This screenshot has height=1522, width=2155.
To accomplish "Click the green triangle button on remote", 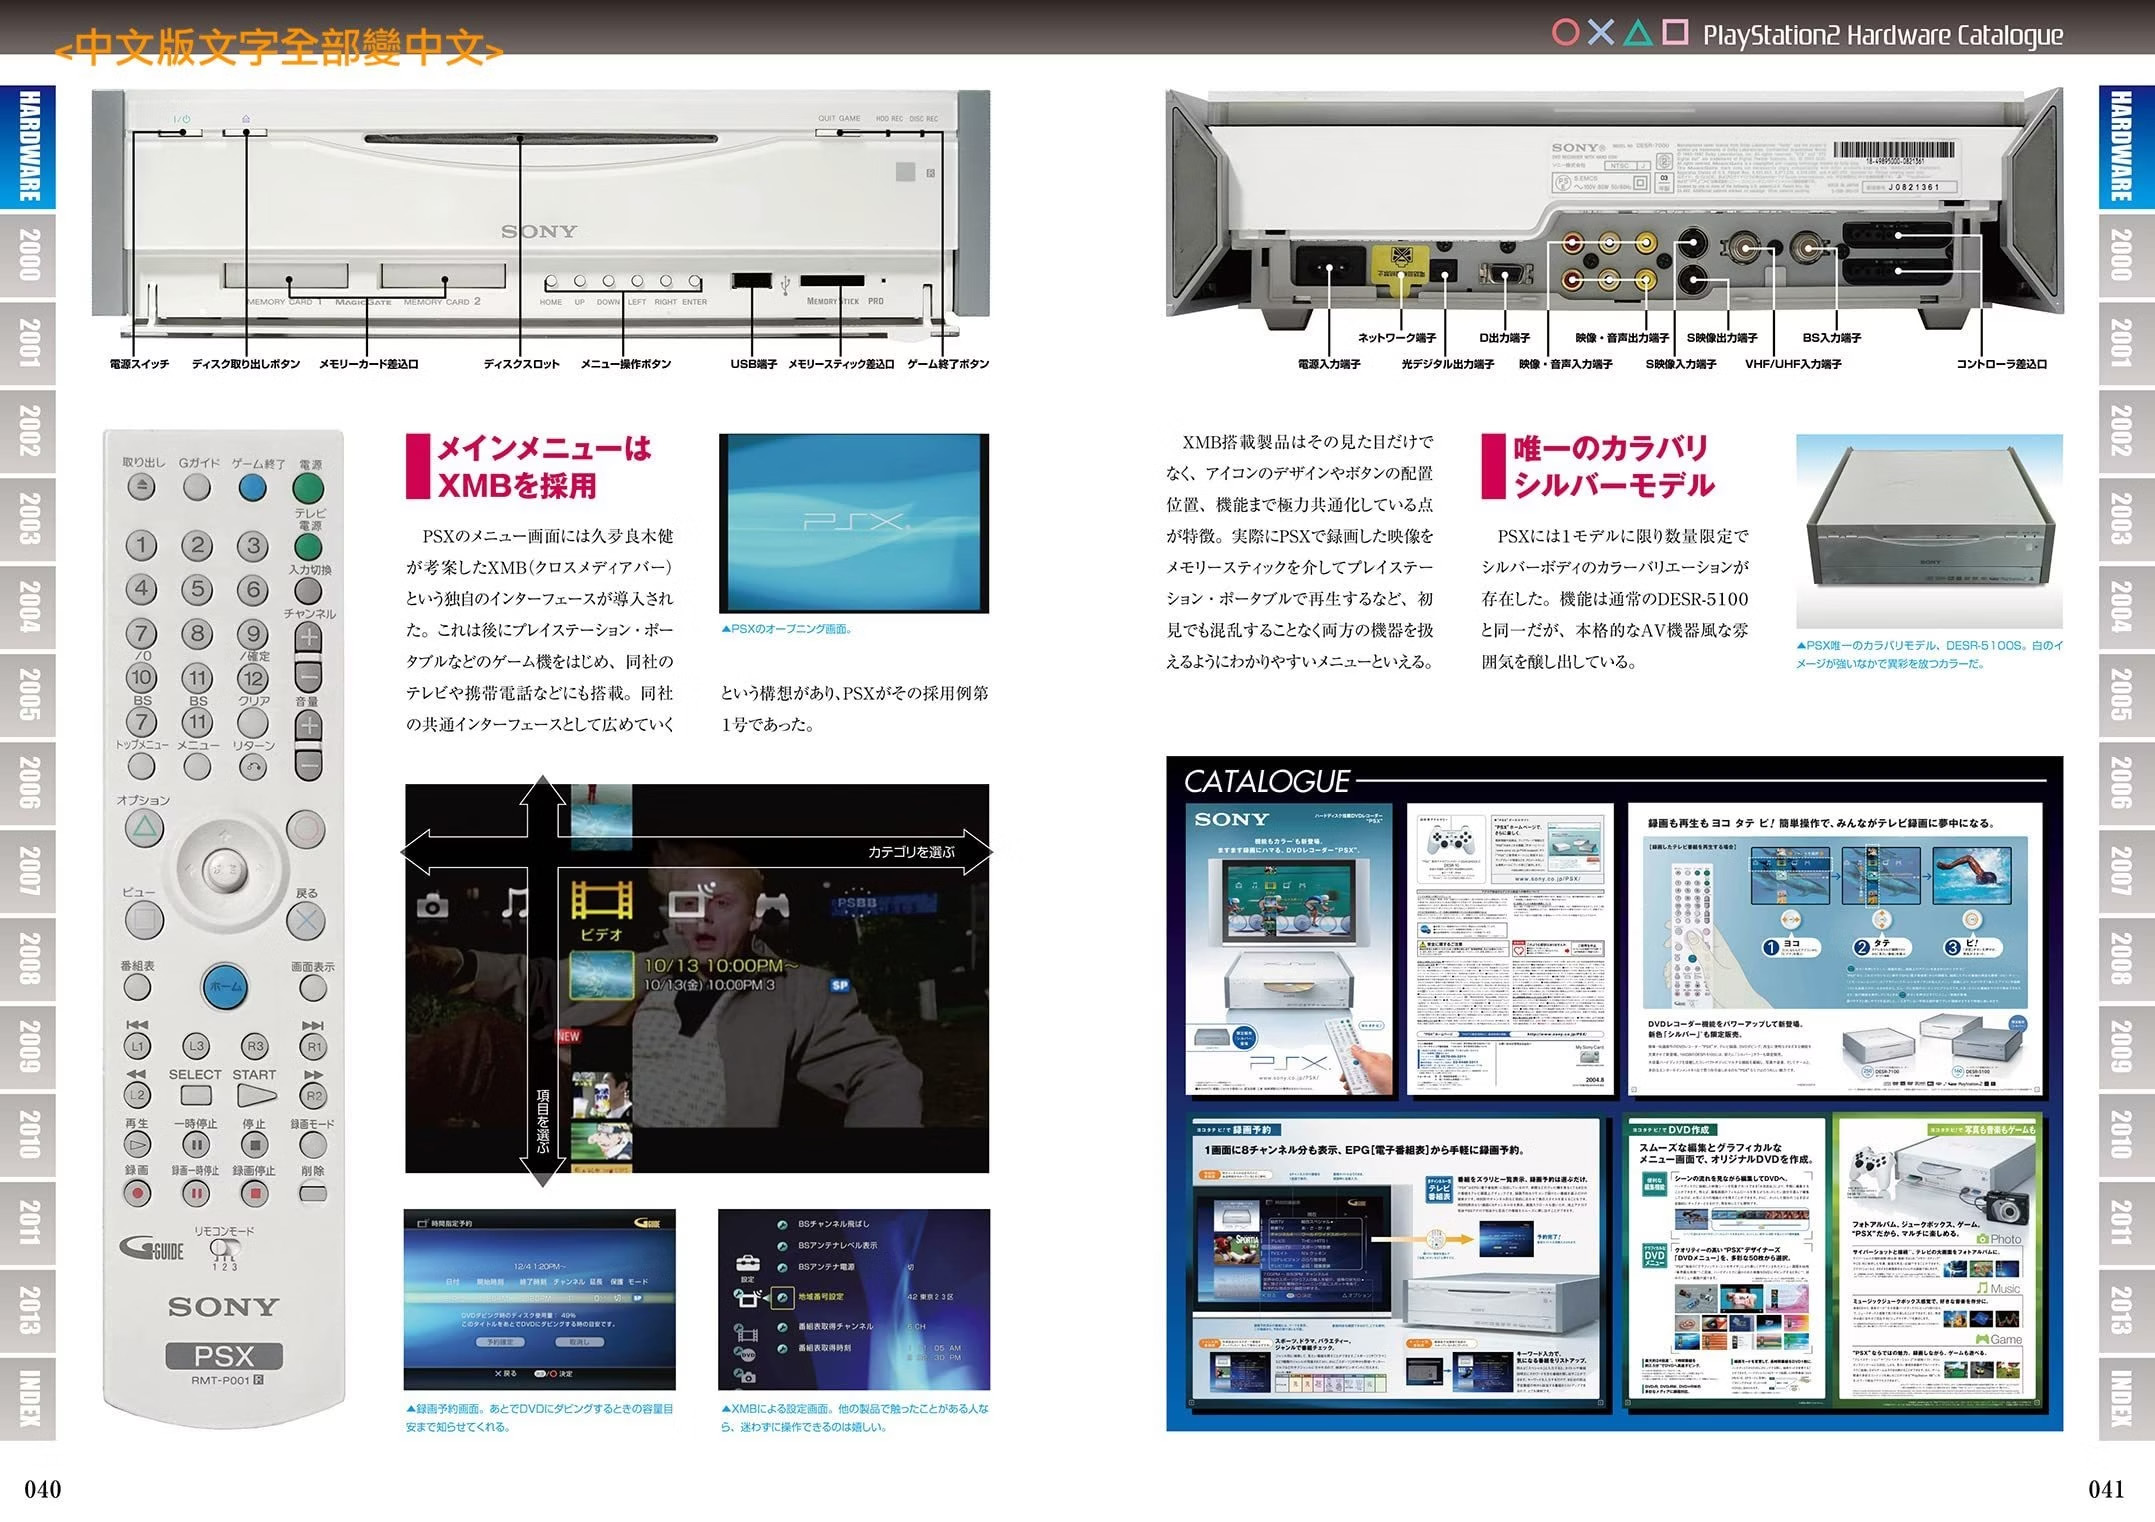I will [144, 829].
